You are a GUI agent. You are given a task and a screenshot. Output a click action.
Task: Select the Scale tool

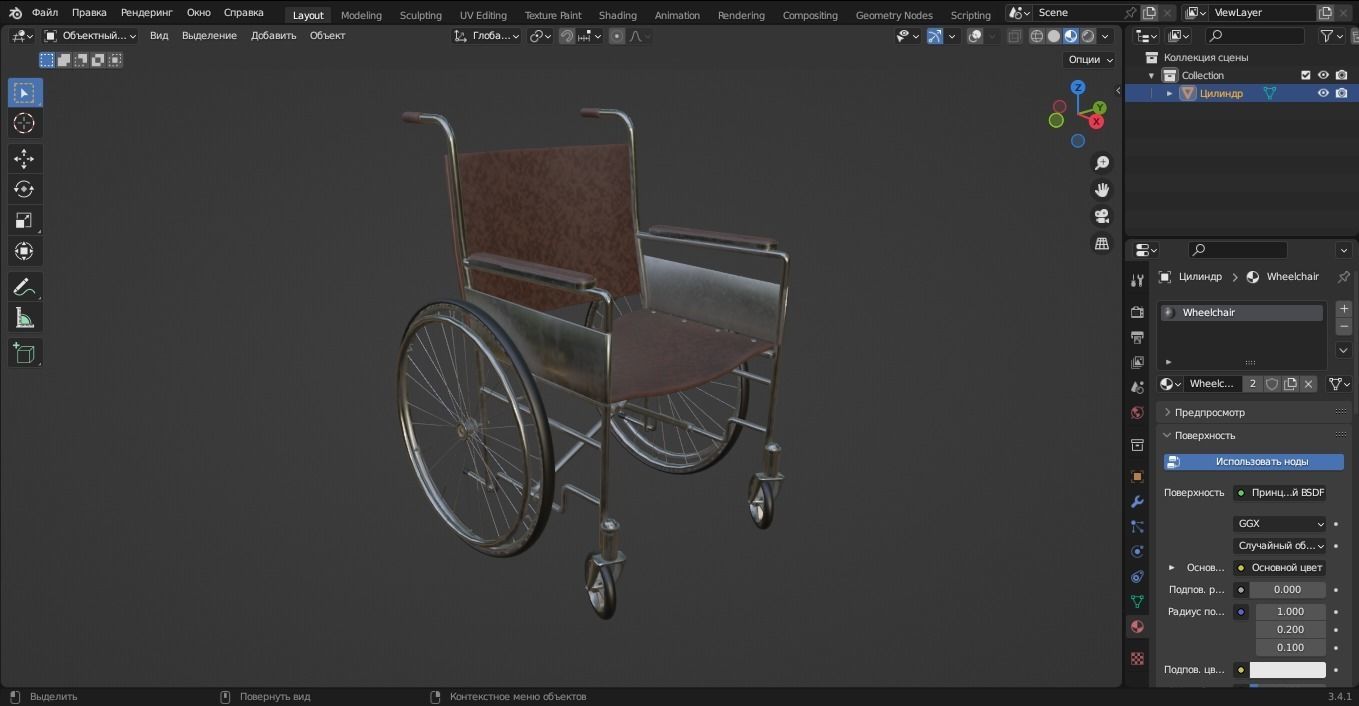(x=25, y=220)
